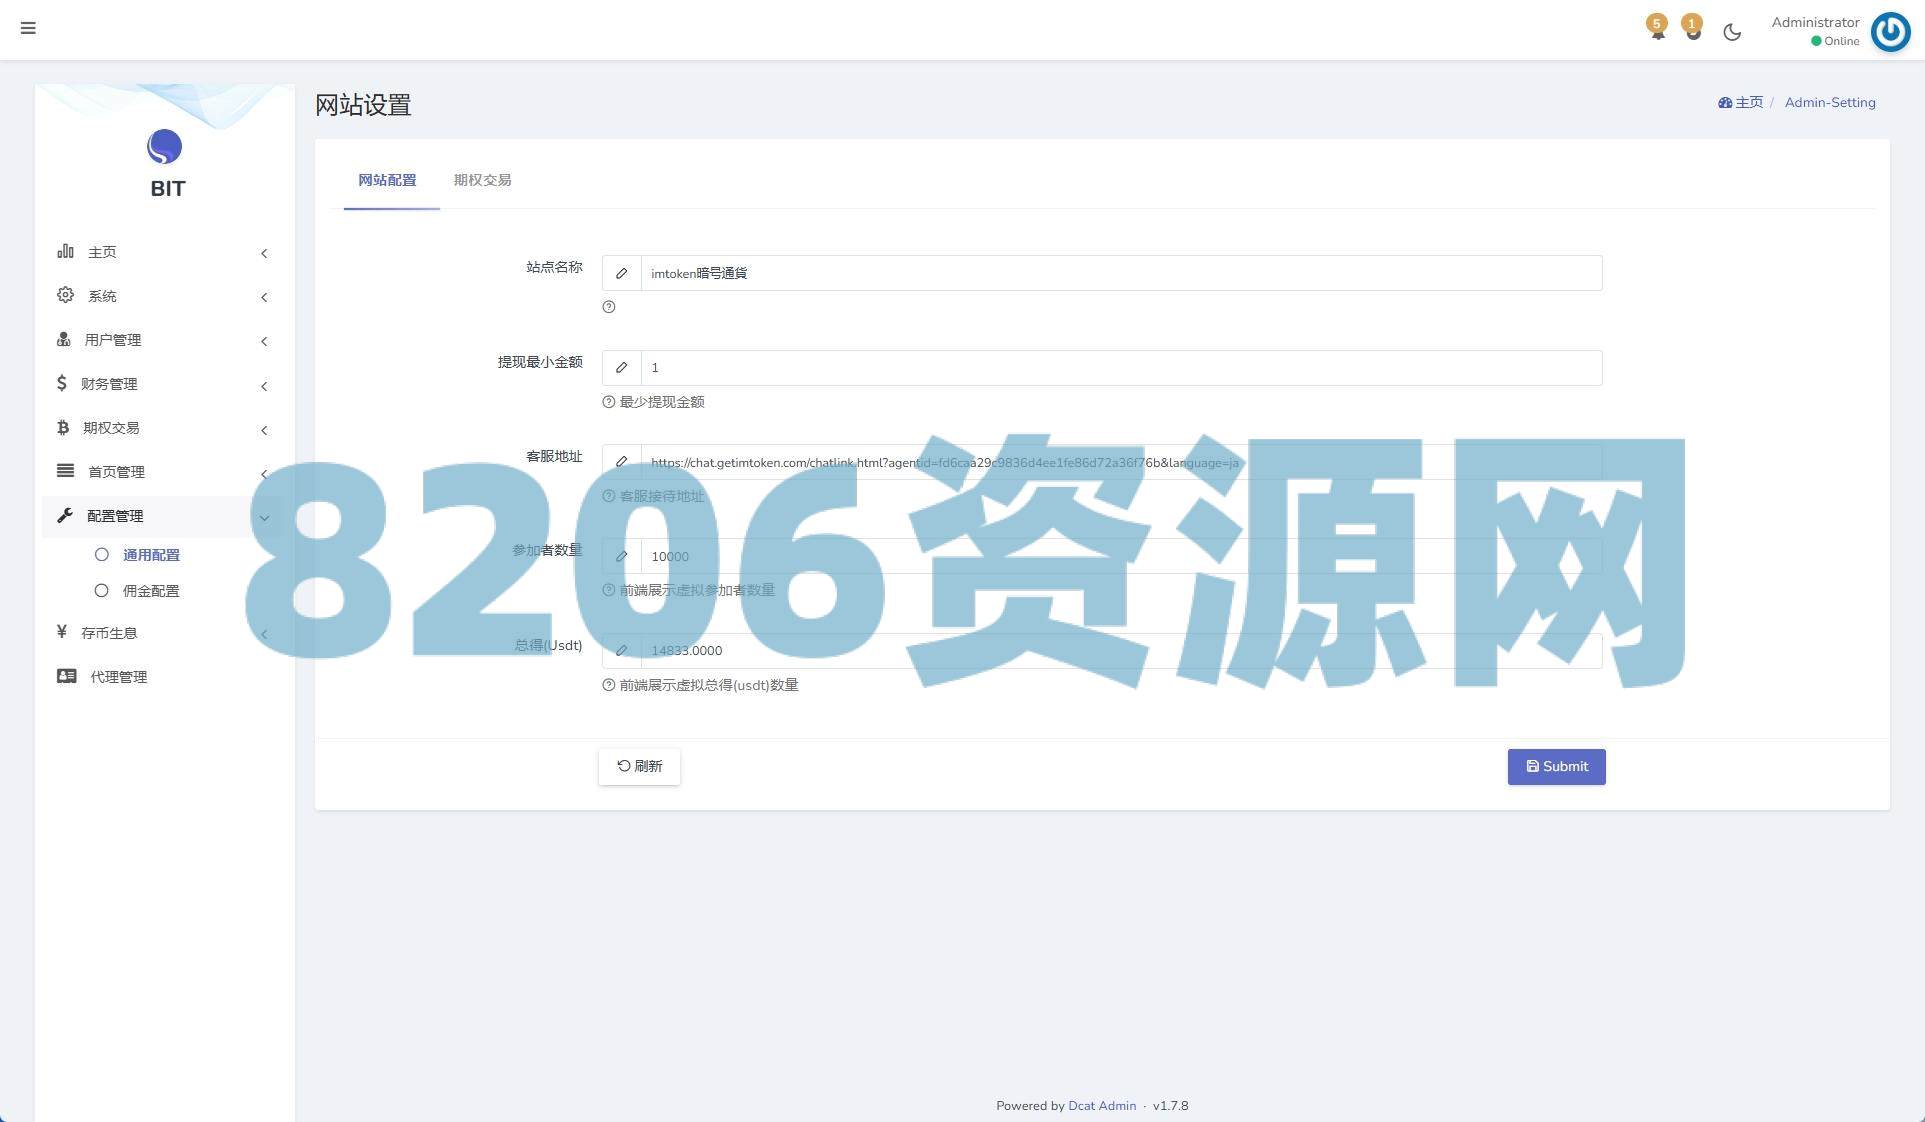The width and height of the screenshot is (1925, 1122).
Task: Click the Administrator avatar power icon
Action: [x=1890, y=31]
